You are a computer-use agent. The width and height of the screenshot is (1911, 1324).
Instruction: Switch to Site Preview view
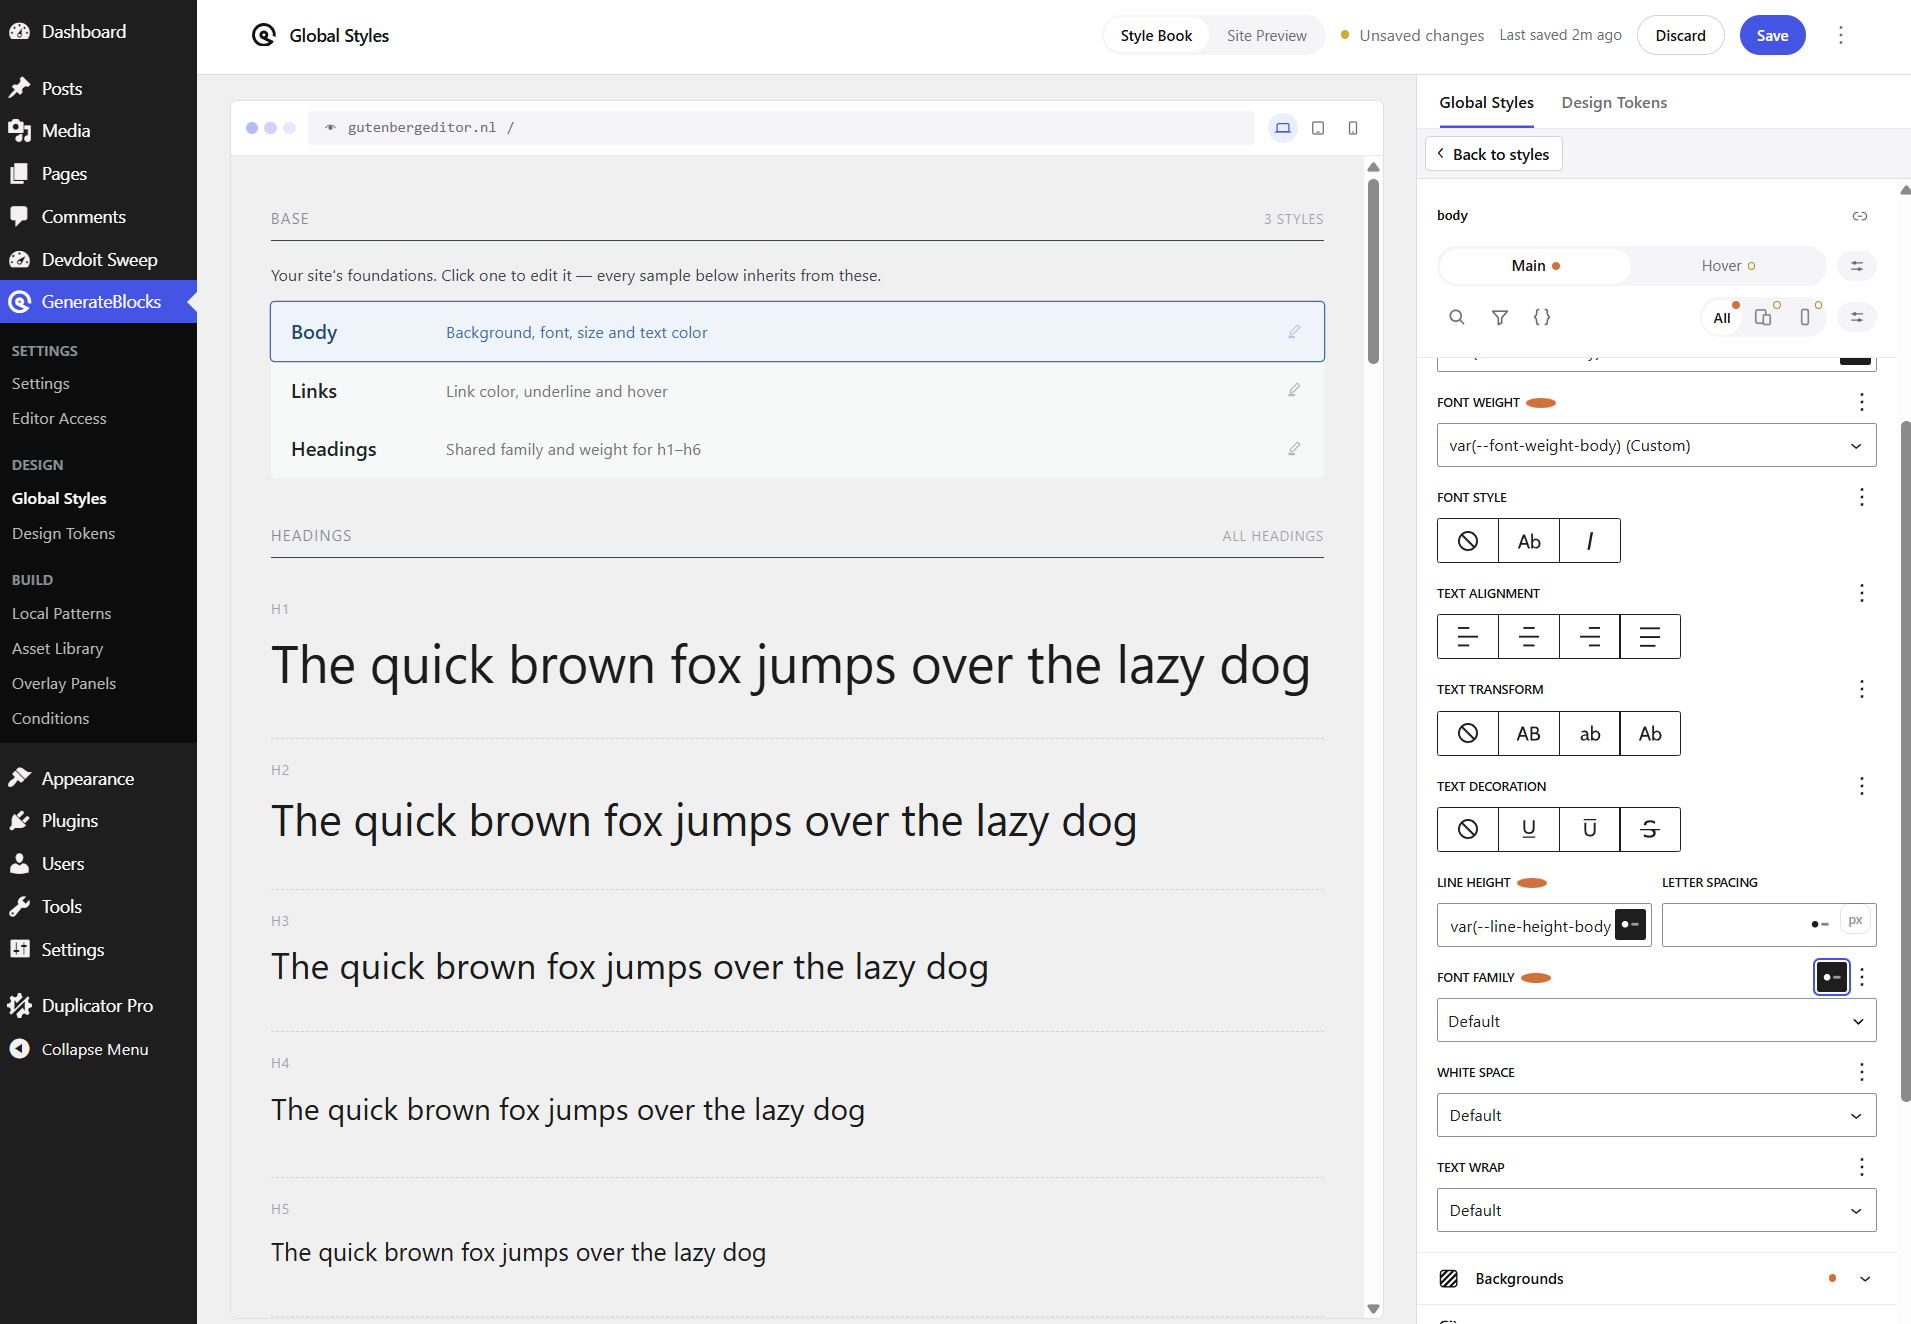click(x=1266, y=35)
